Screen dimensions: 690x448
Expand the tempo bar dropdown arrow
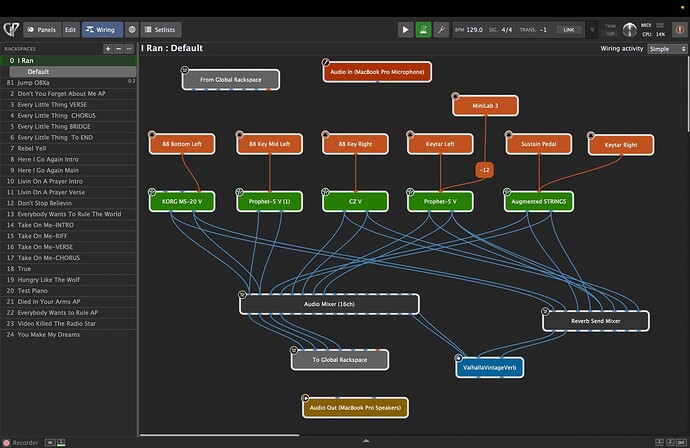[592, 30]
